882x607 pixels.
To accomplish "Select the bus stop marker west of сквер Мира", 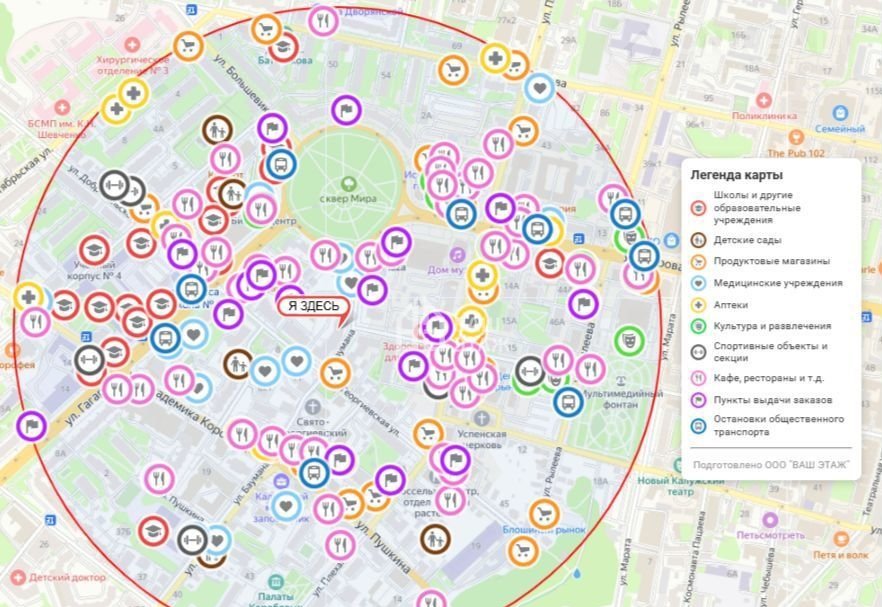I will [281, 163].
